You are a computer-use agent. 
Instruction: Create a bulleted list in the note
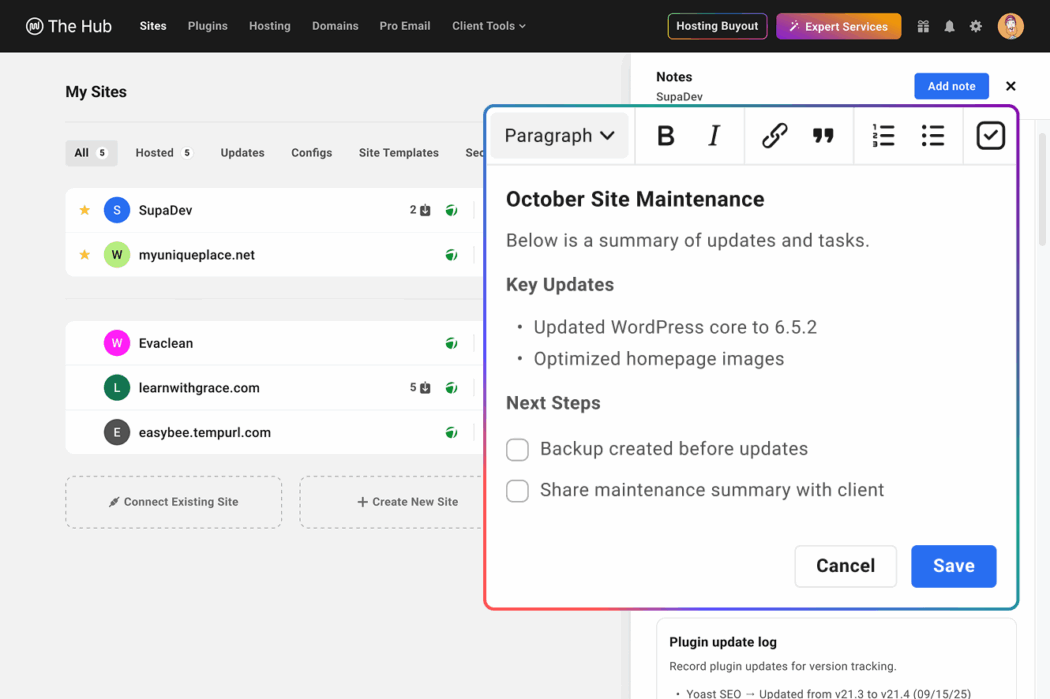[x=933, y=135]
